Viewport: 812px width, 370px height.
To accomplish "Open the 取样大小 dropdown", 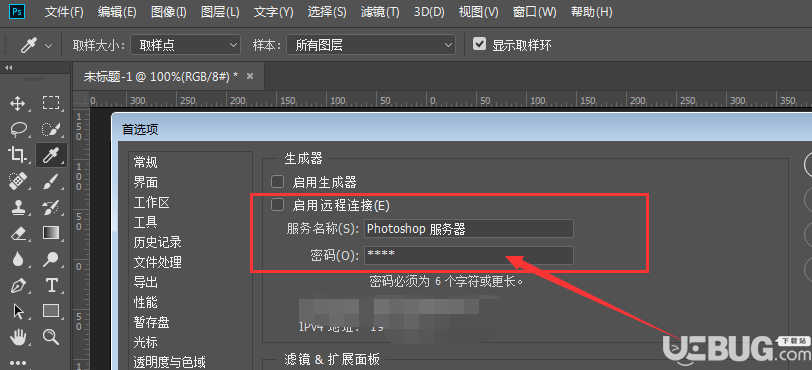I will [185, 45].
